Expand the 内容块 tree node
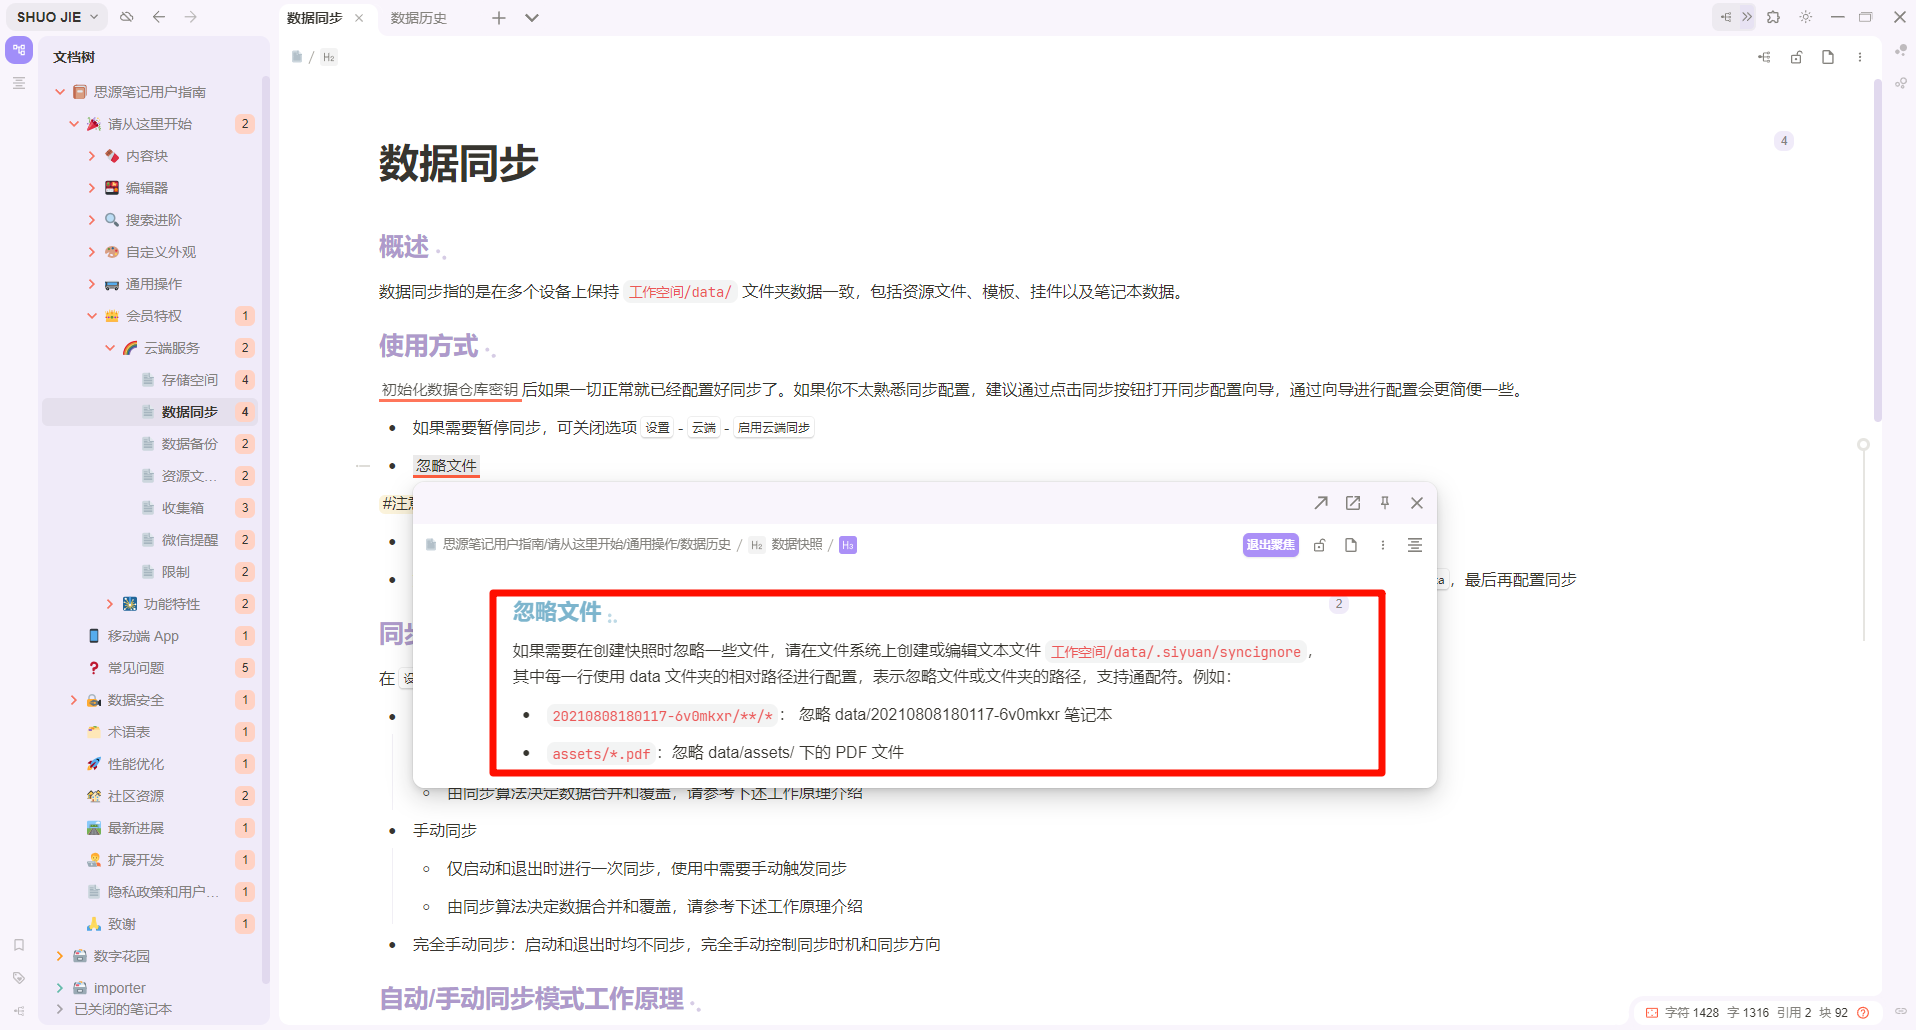 (92, 156)
